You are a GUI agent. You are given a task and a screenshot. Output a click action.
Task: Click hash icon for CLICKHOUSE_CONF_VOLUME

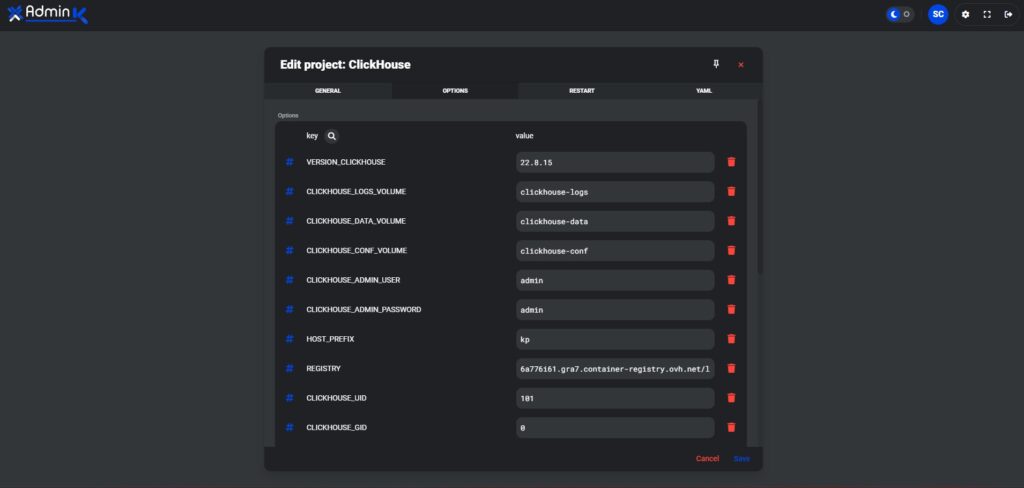tap(289, 250)
